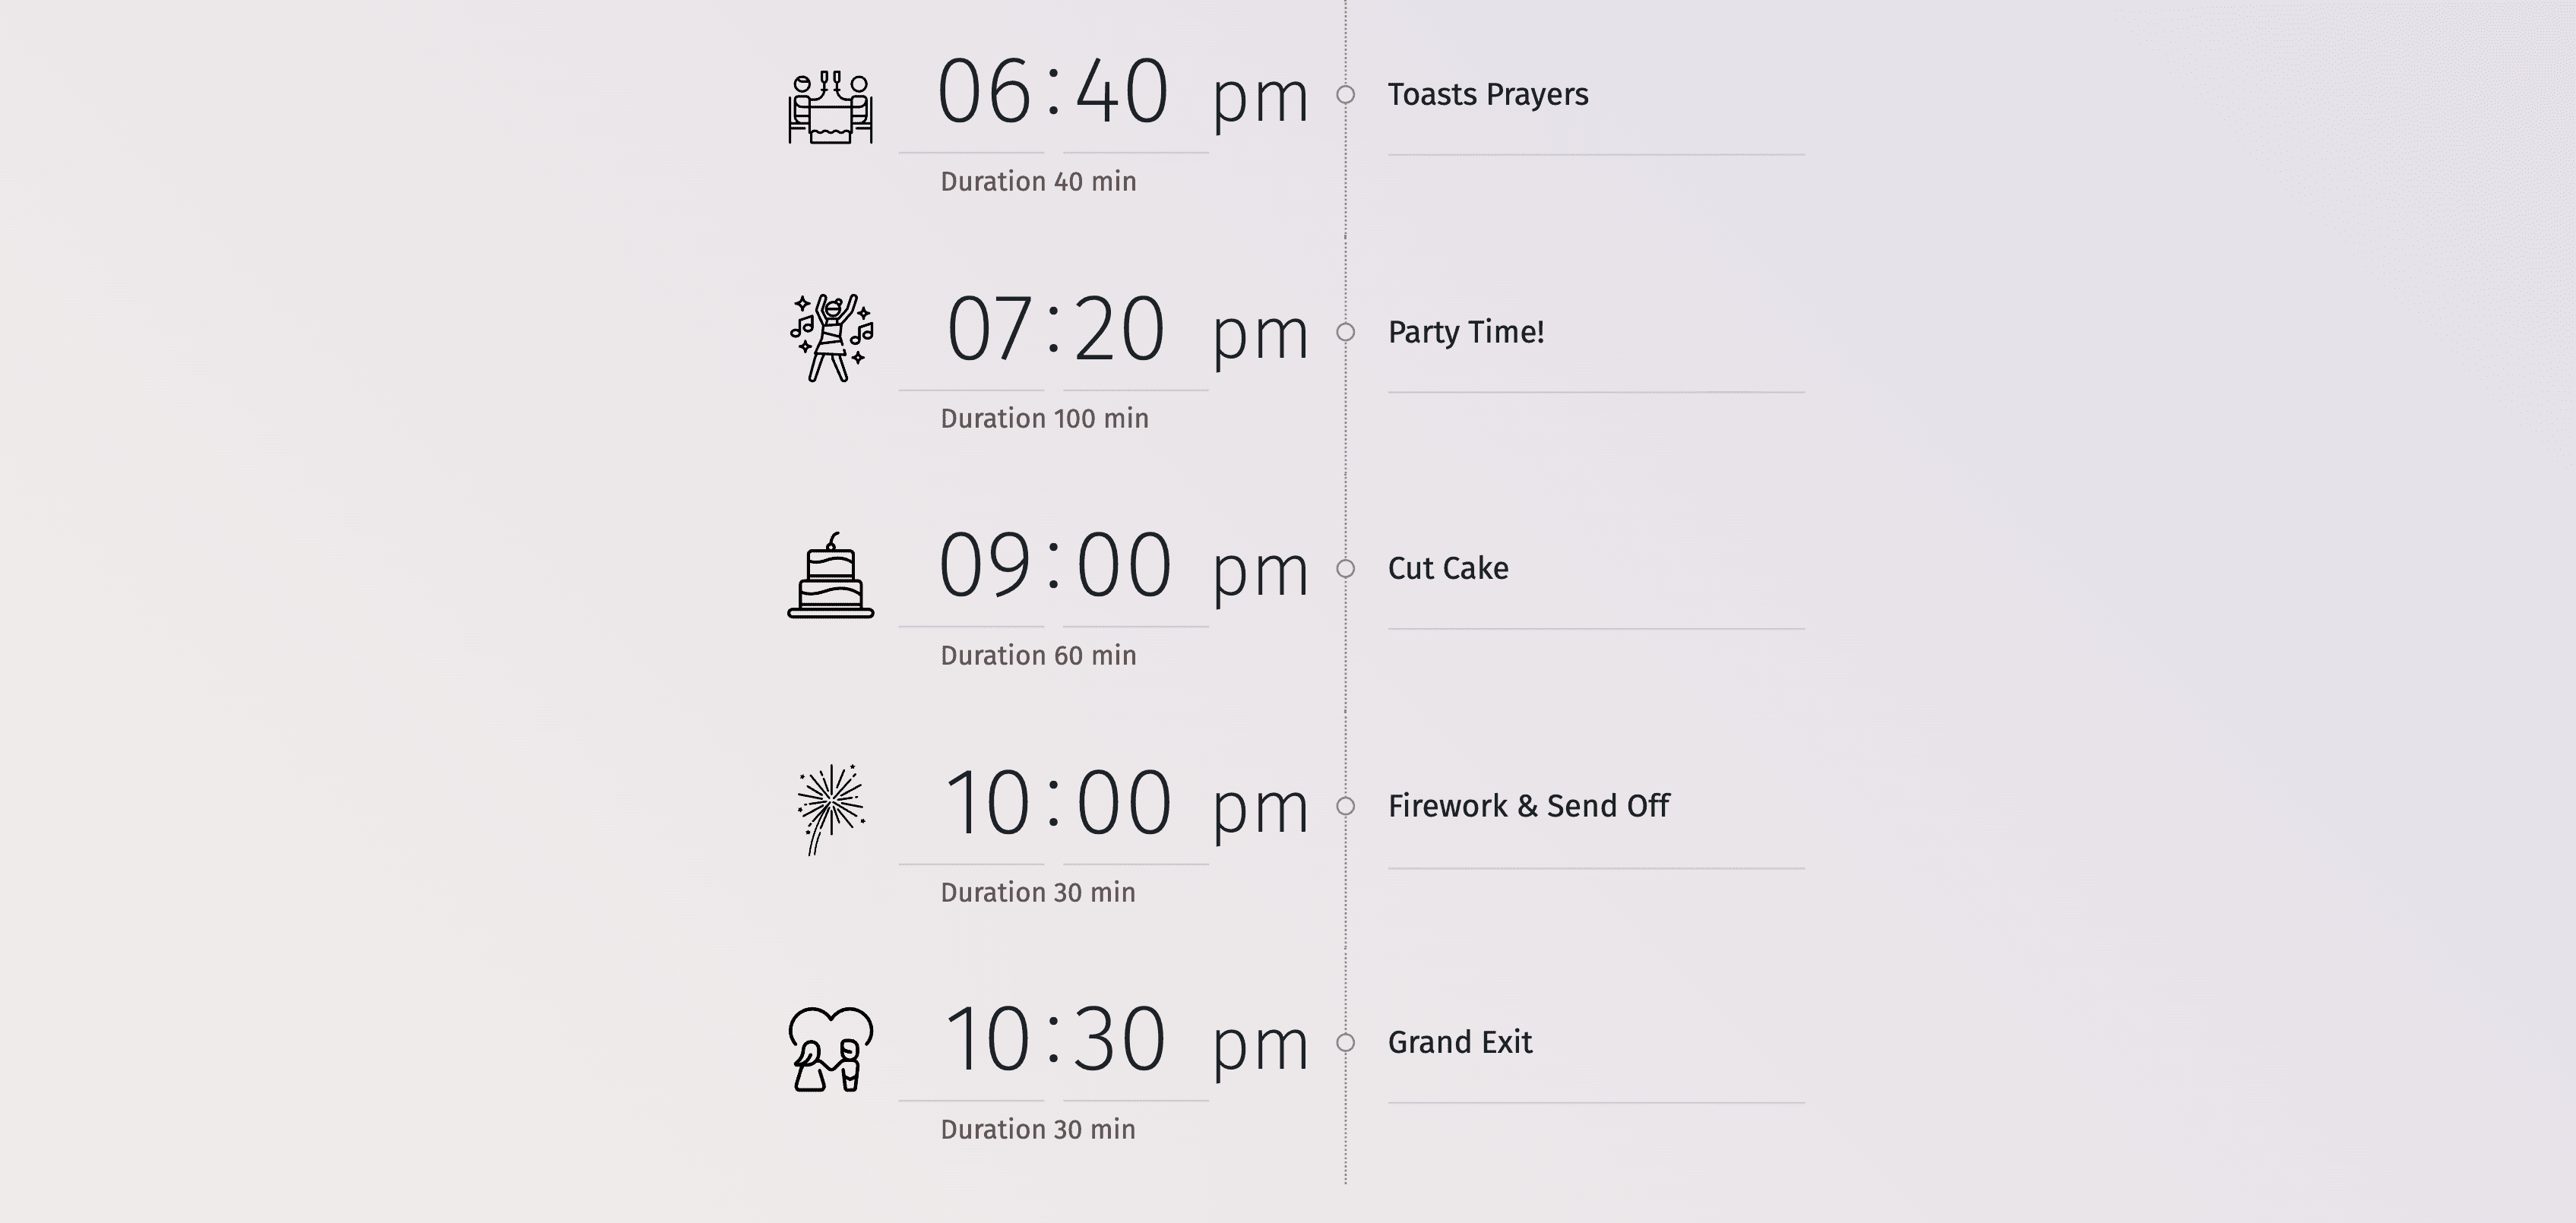Click the couple embrace Grand Exit icon

pyautogui.click(x=830, y=1042)
